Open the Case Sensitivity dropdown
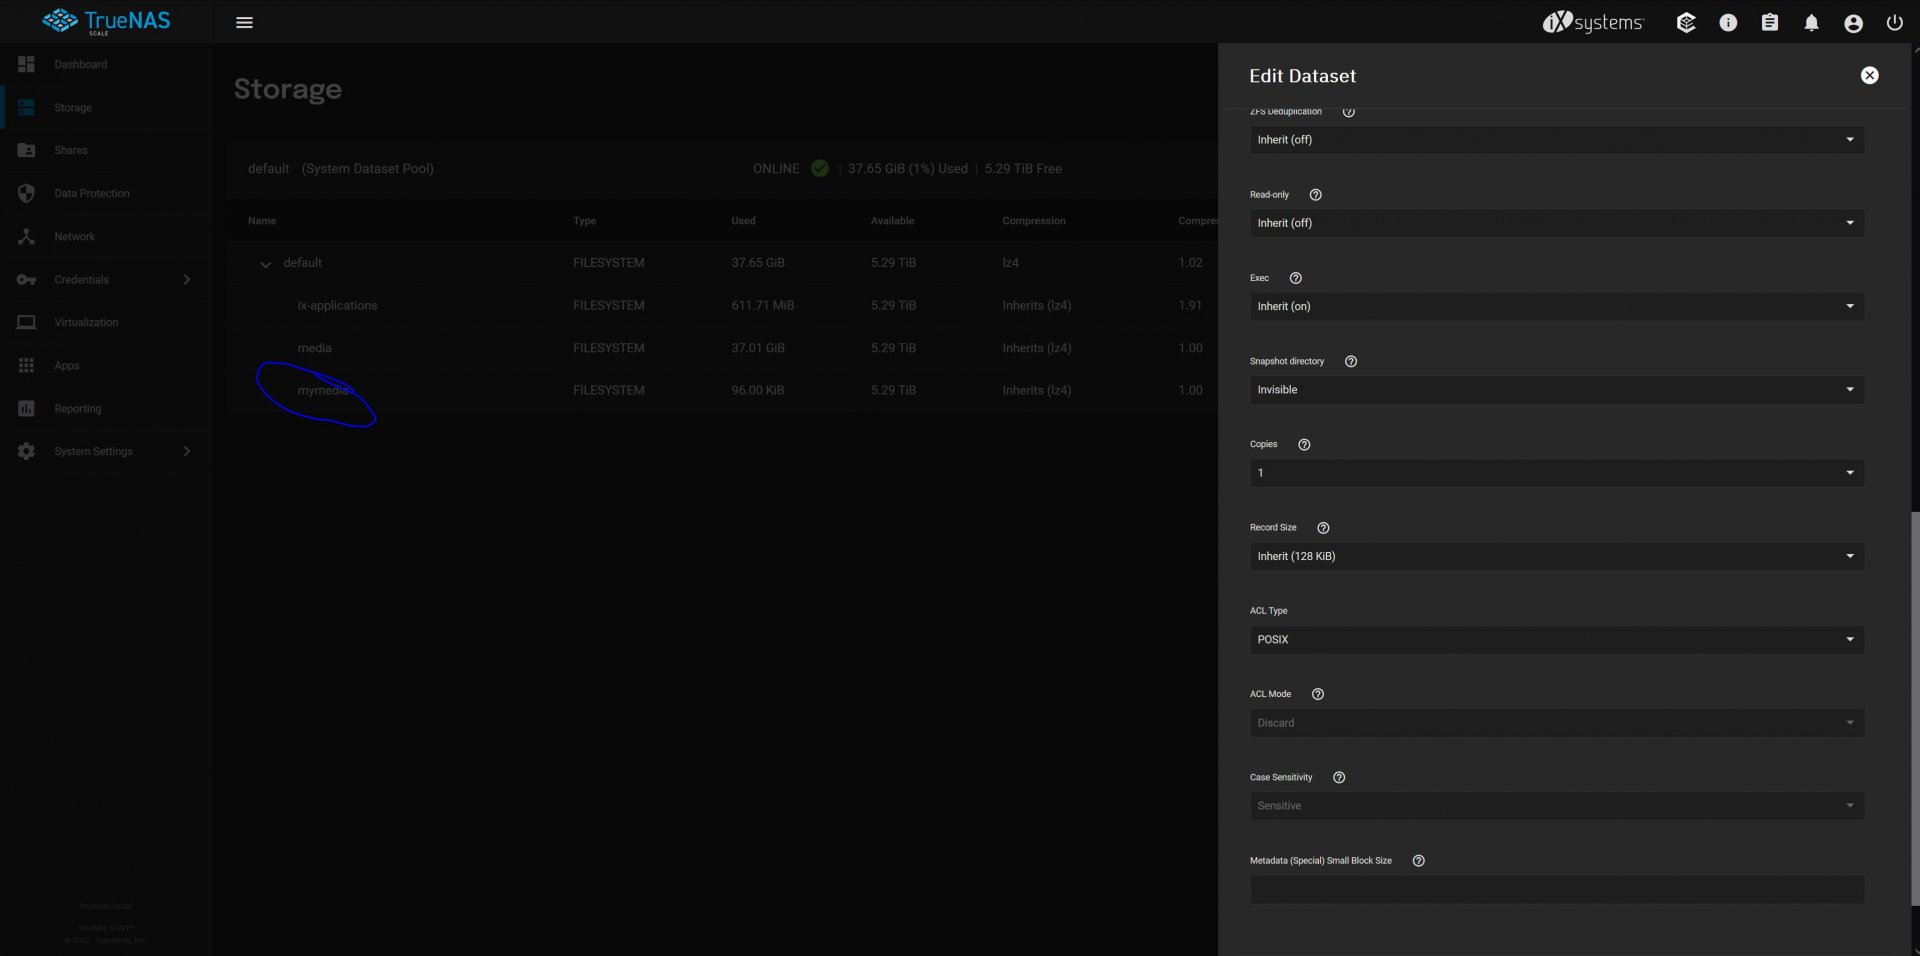1920x956 pixels. [1556, 806]
